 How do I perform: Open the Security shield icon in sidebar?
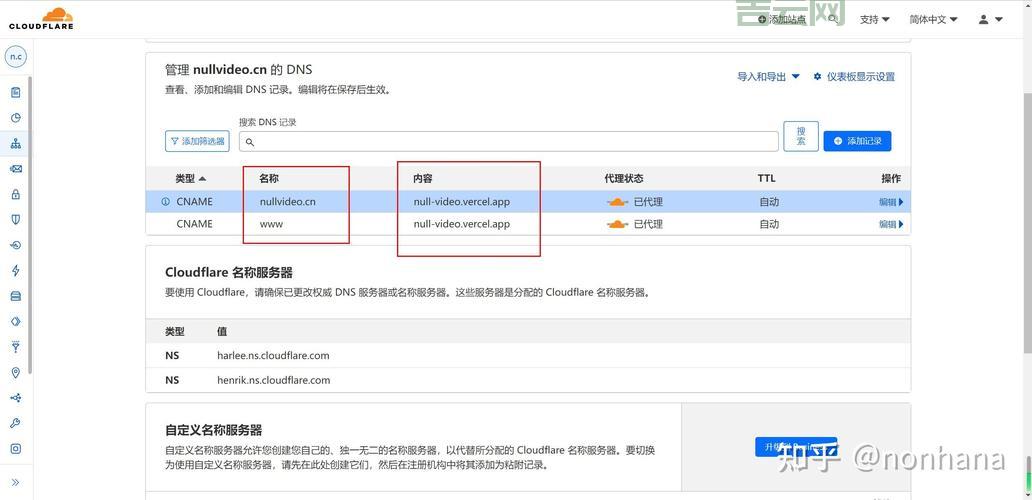(16, 220)
